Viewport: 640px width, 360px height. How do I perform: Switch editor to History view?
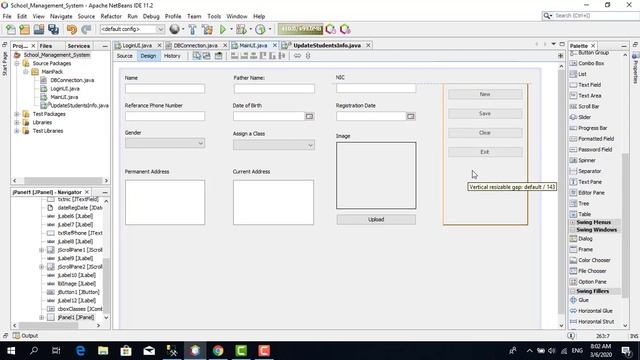172,56
